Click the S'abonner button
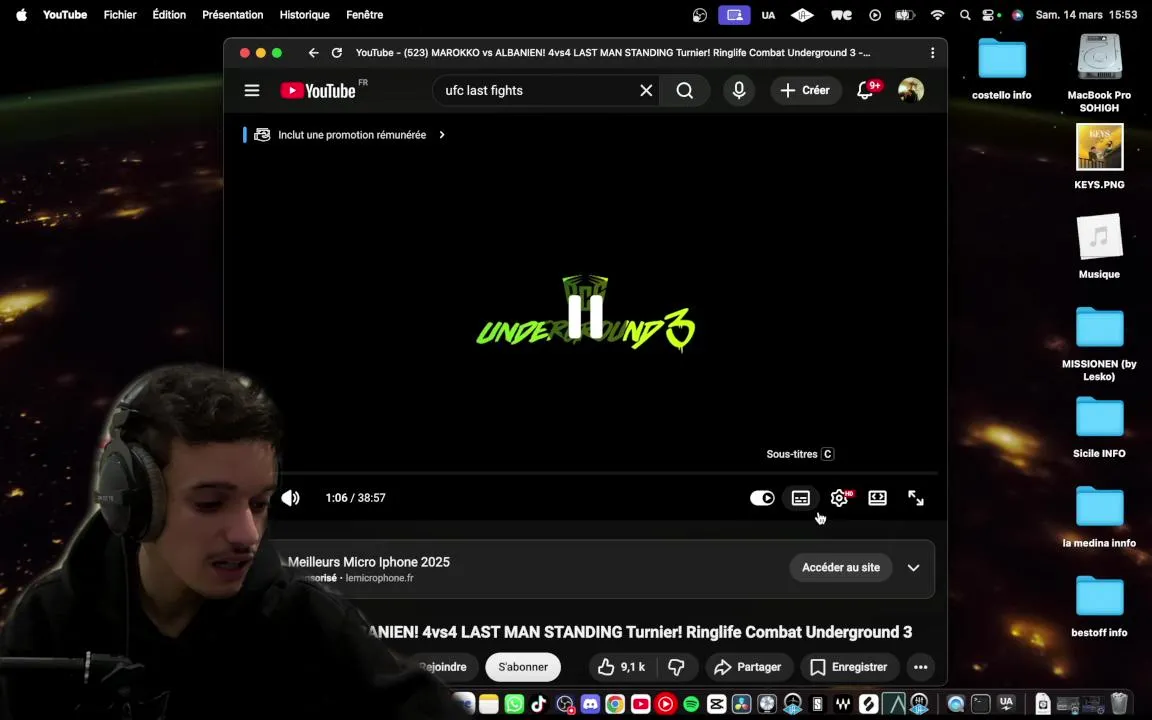 tap(523, 667)
